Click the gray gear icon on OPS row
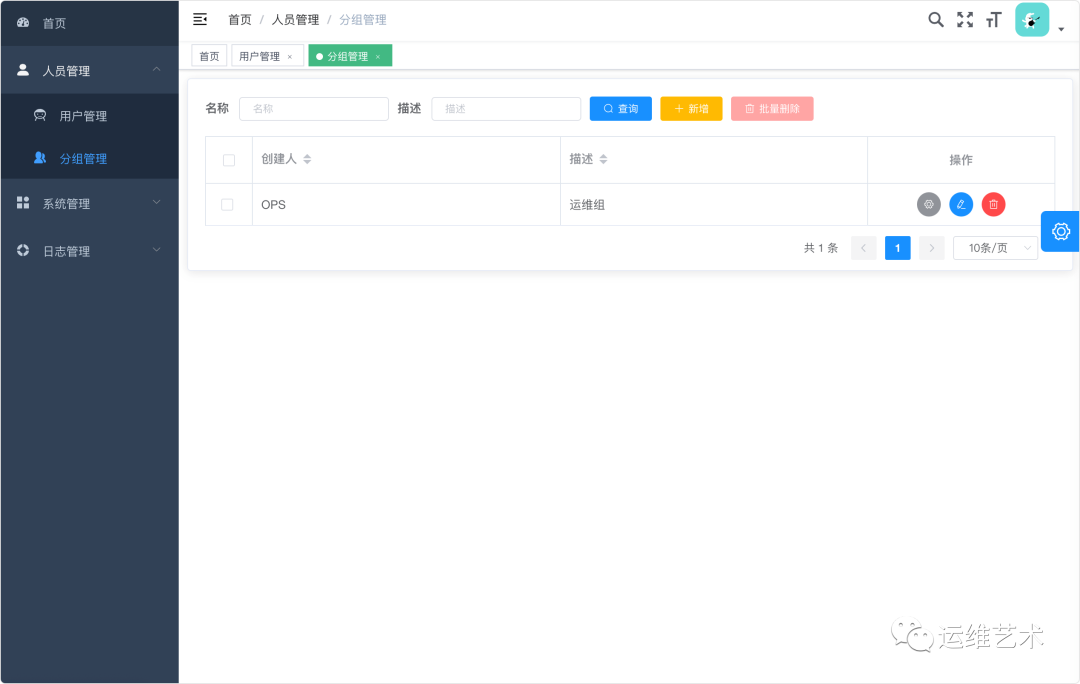1080x684 pixels. point(928,204)
